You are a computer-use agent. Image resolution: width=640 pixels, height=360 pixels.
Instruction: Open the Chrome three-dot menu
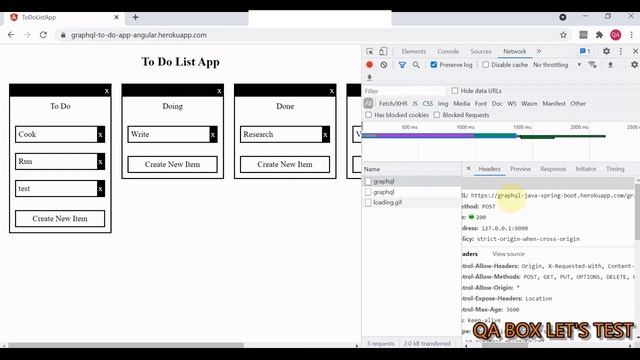click(x=631, y=35)
